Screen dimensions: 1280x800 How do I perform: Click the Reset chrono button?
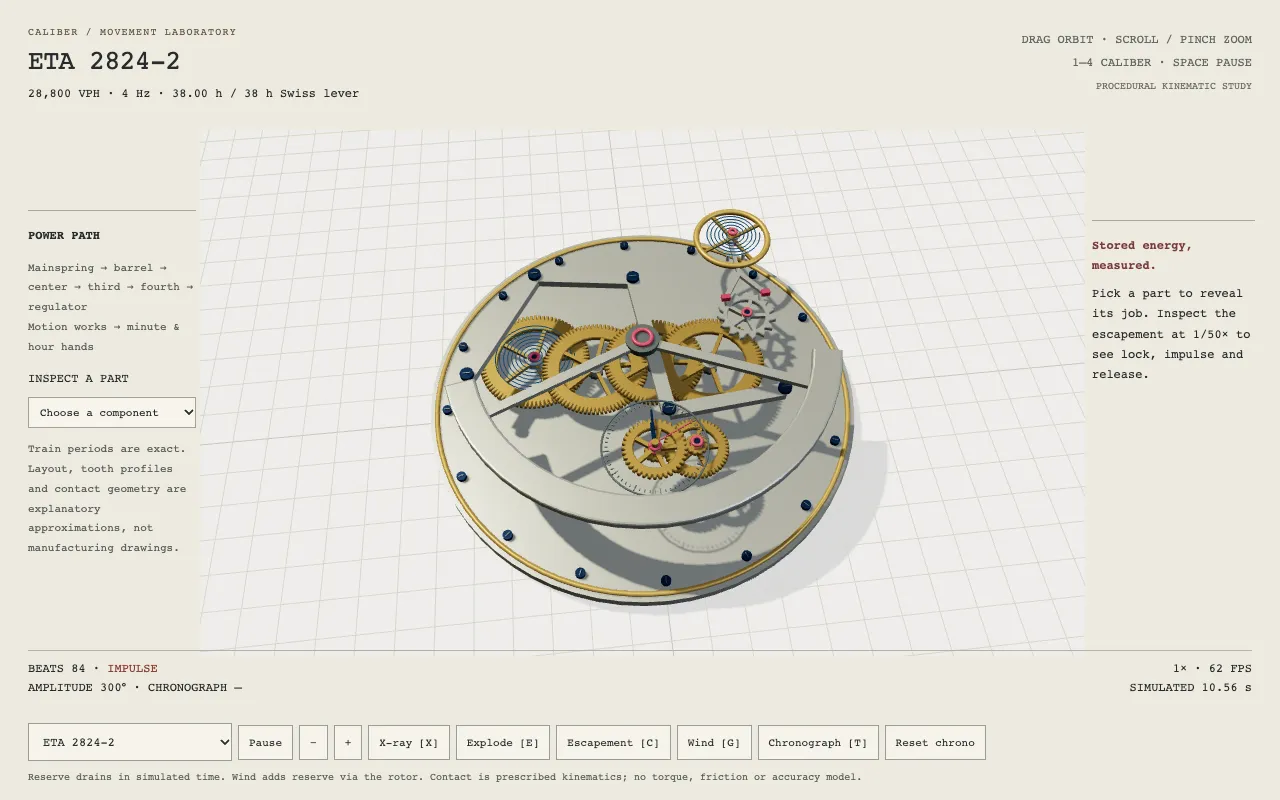tap(935, 742)
